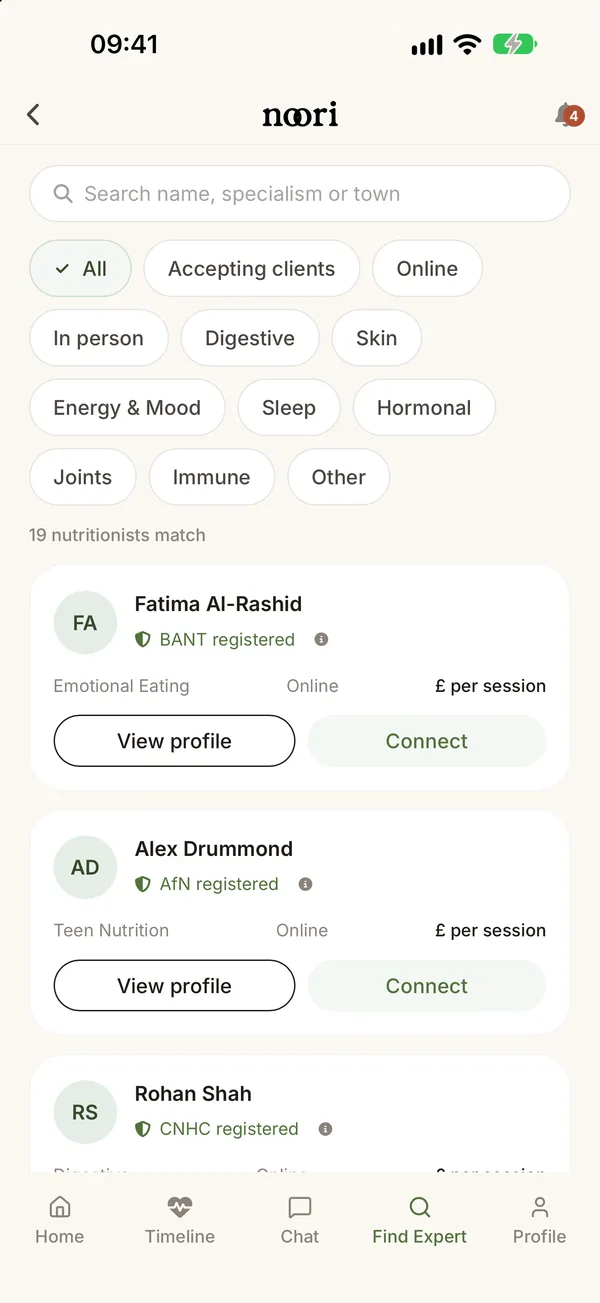Switch to the Timeline tab
The width and height of the screenshot is (600, 1303).
tap(180, 1221)
